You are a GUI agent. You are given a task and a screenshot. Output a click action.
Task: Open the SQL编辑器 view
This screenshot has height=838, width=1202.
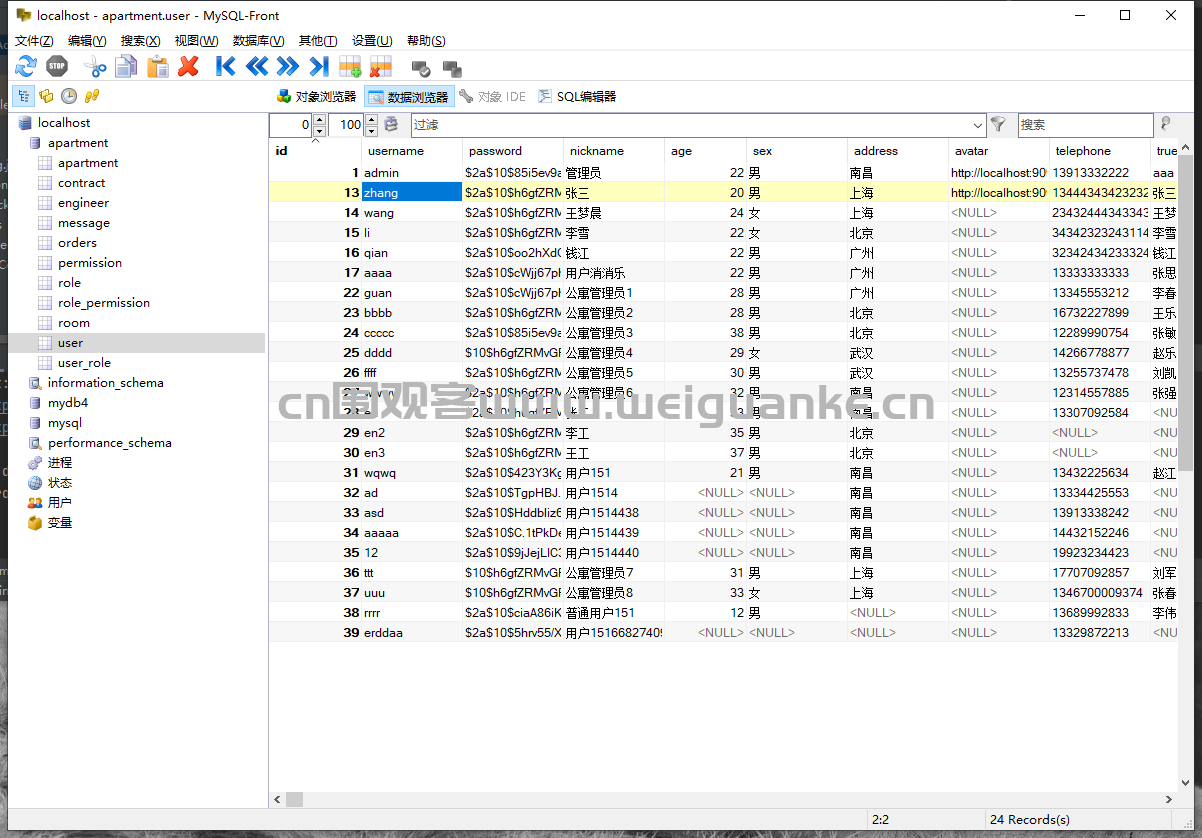coord(577,97)
